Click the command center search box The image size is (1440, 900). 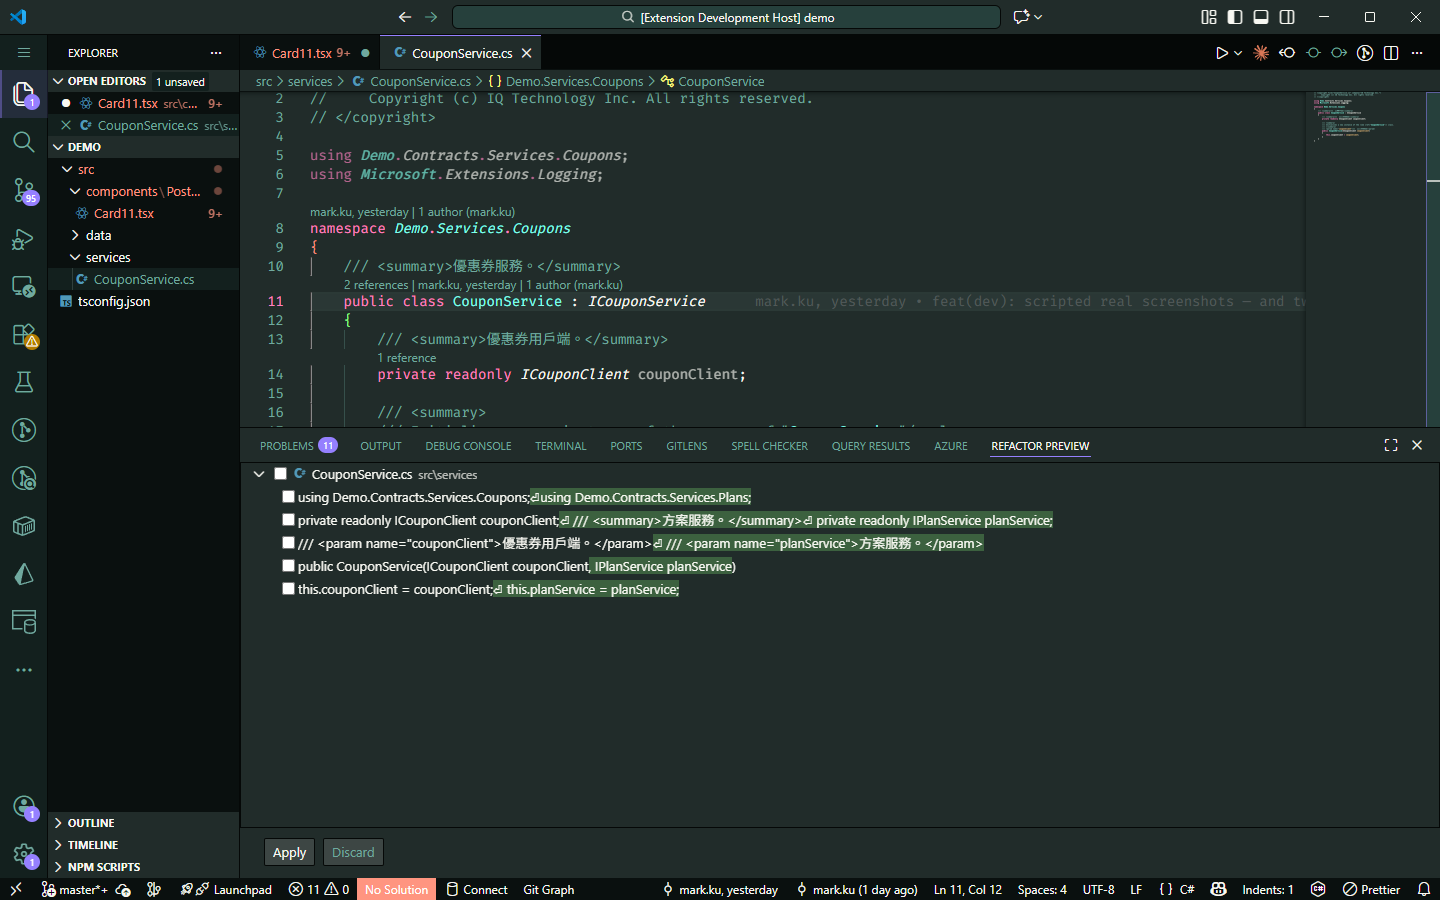[727, 17]
